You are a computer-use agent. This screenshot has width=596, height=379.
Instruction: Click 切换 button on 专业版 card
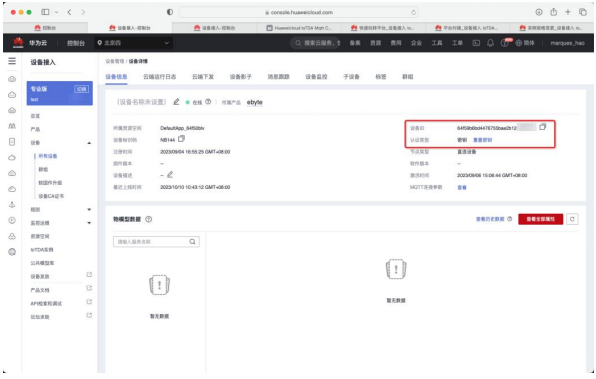coord(82,89)
